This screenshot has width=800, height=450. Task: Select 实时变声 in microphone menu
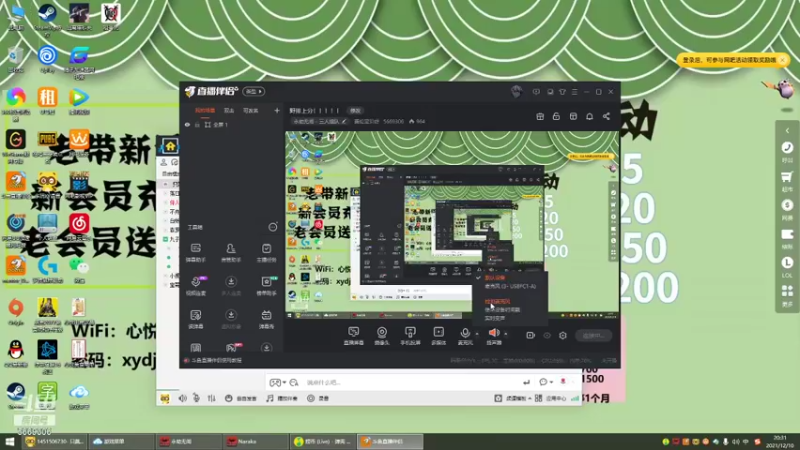coord(494,318)
